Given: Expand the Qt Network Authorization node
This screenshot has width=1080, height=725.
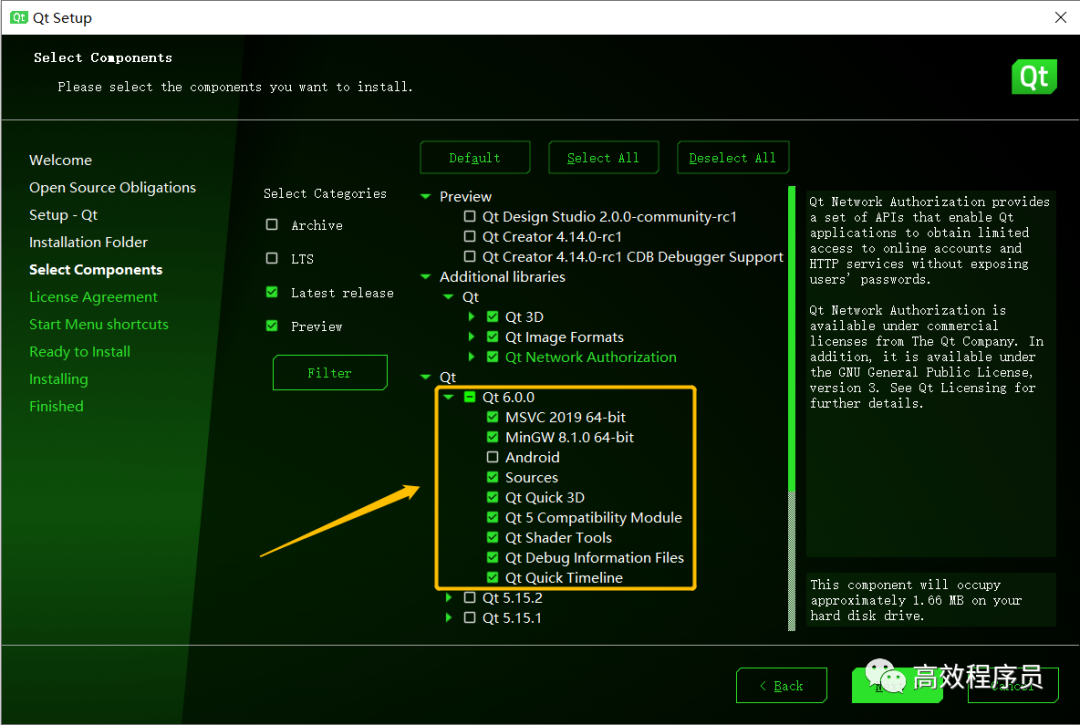Looking at the screenshot, I should [471, 357].
